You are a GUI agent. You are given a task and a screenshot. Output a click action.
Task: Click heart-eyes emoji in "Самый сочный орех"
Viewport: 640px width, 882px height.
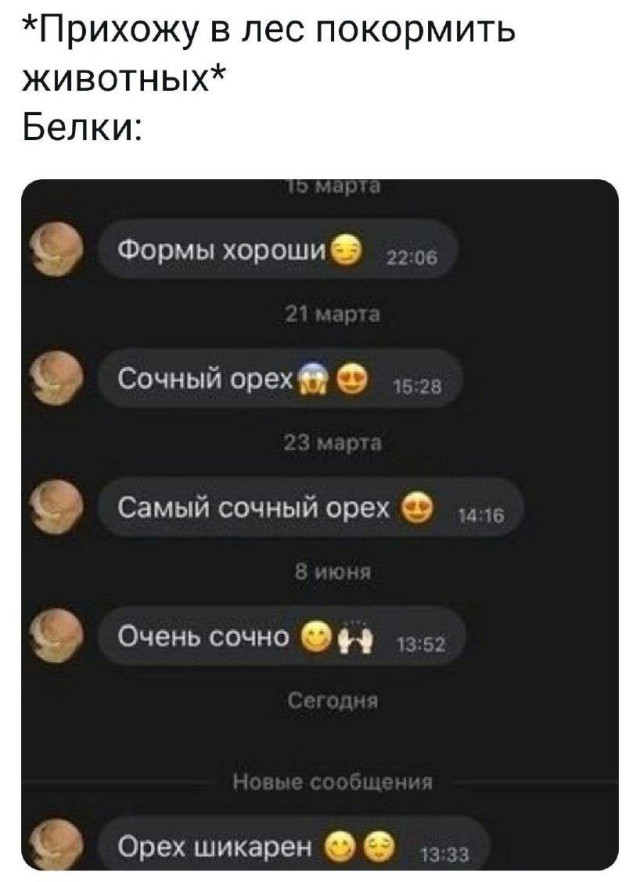point(418,507)
